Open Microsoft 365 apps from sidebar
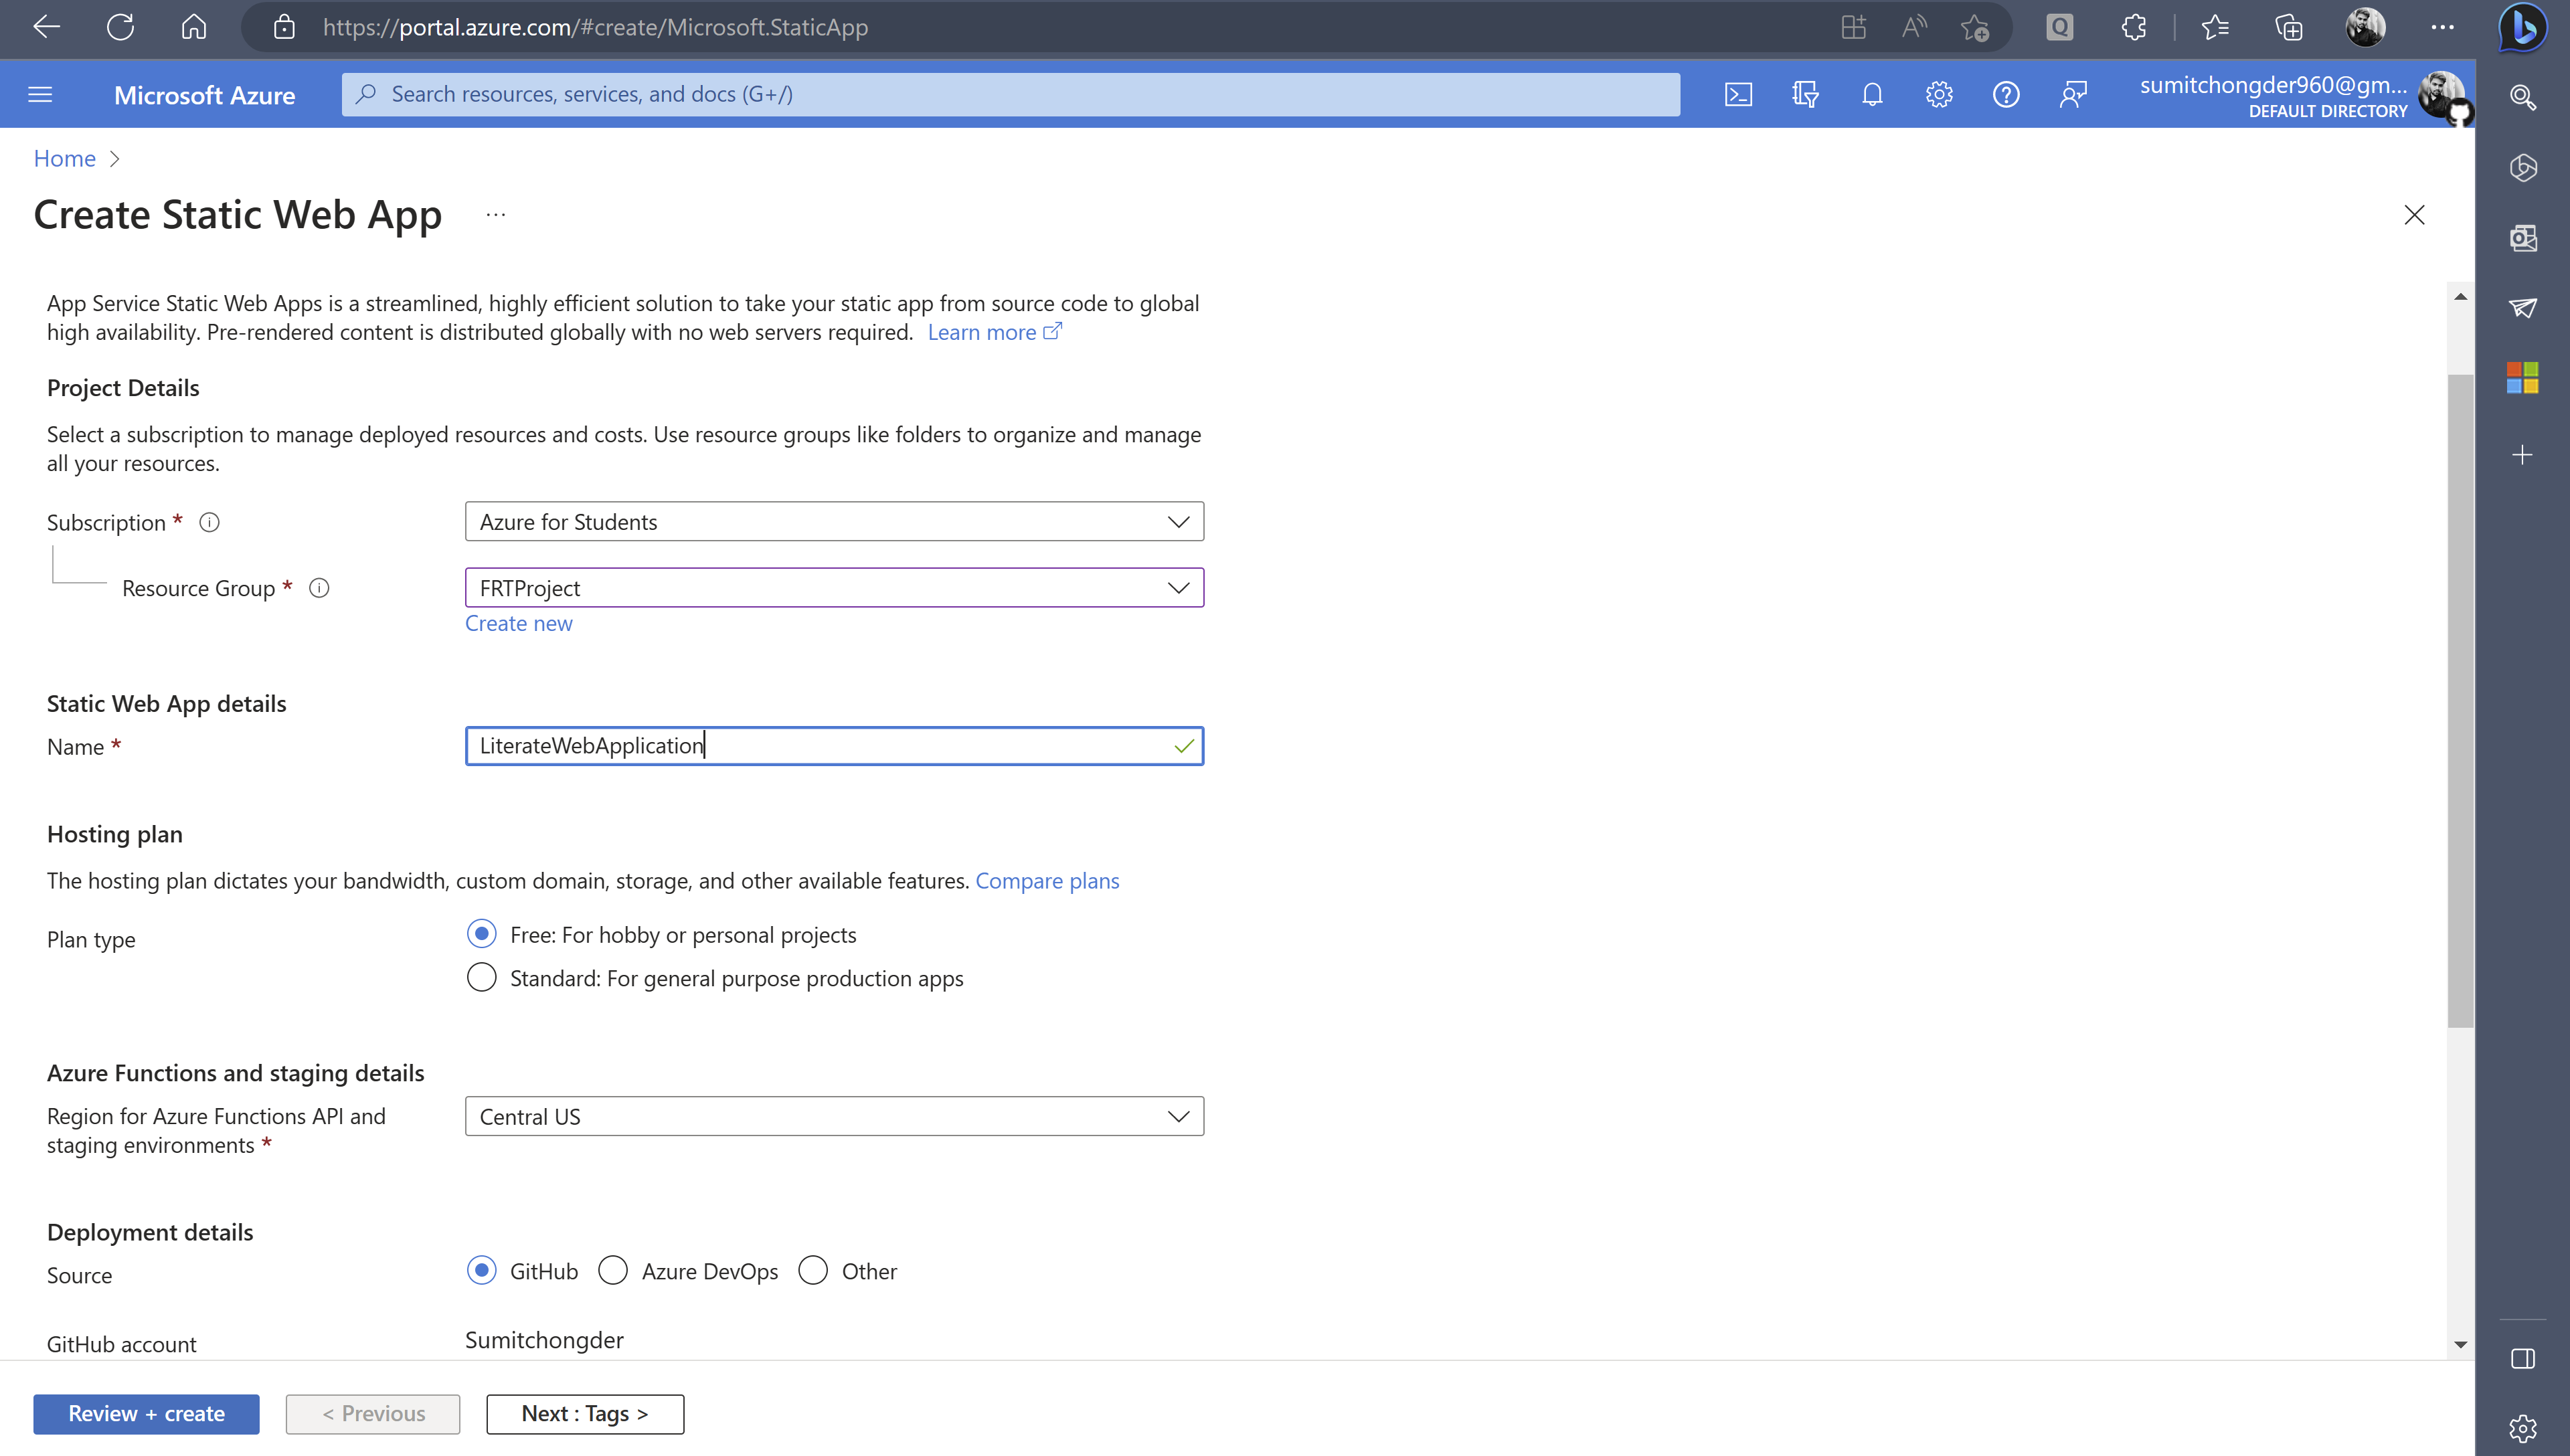 point(2523,377)
